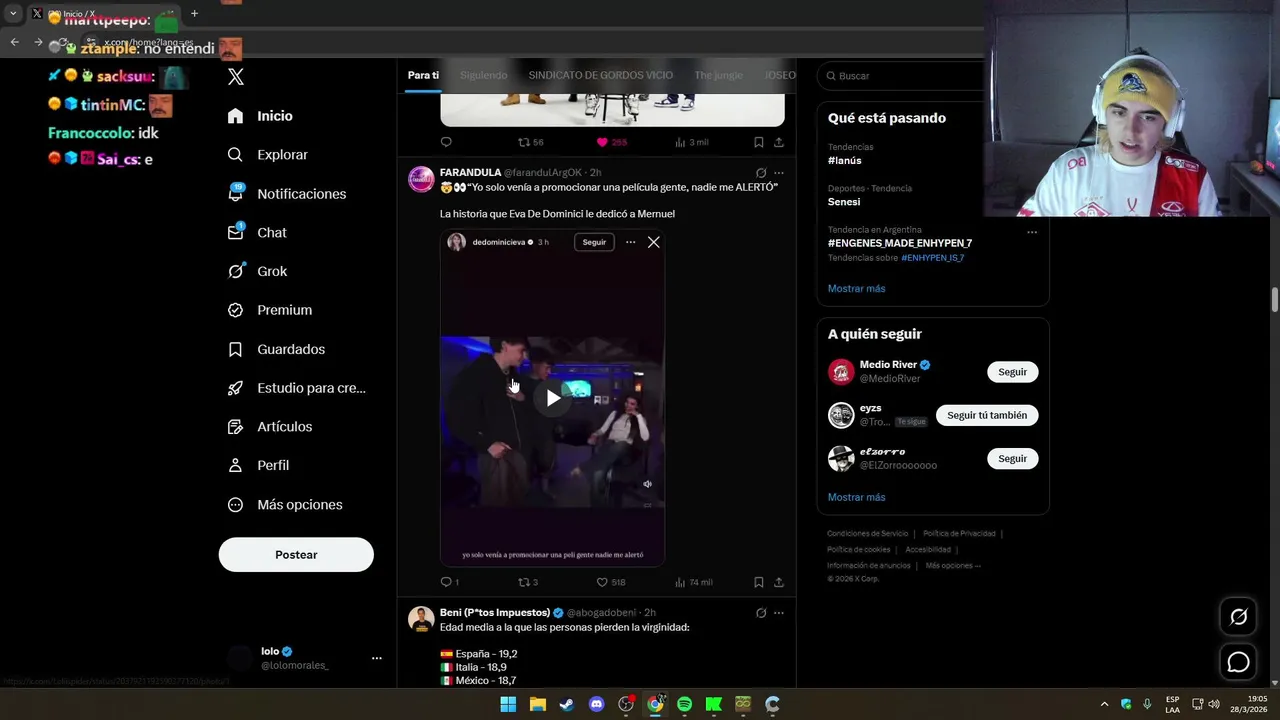
Task: Expand Mostrar más under A quién seguir
Action: click(856, 497)
